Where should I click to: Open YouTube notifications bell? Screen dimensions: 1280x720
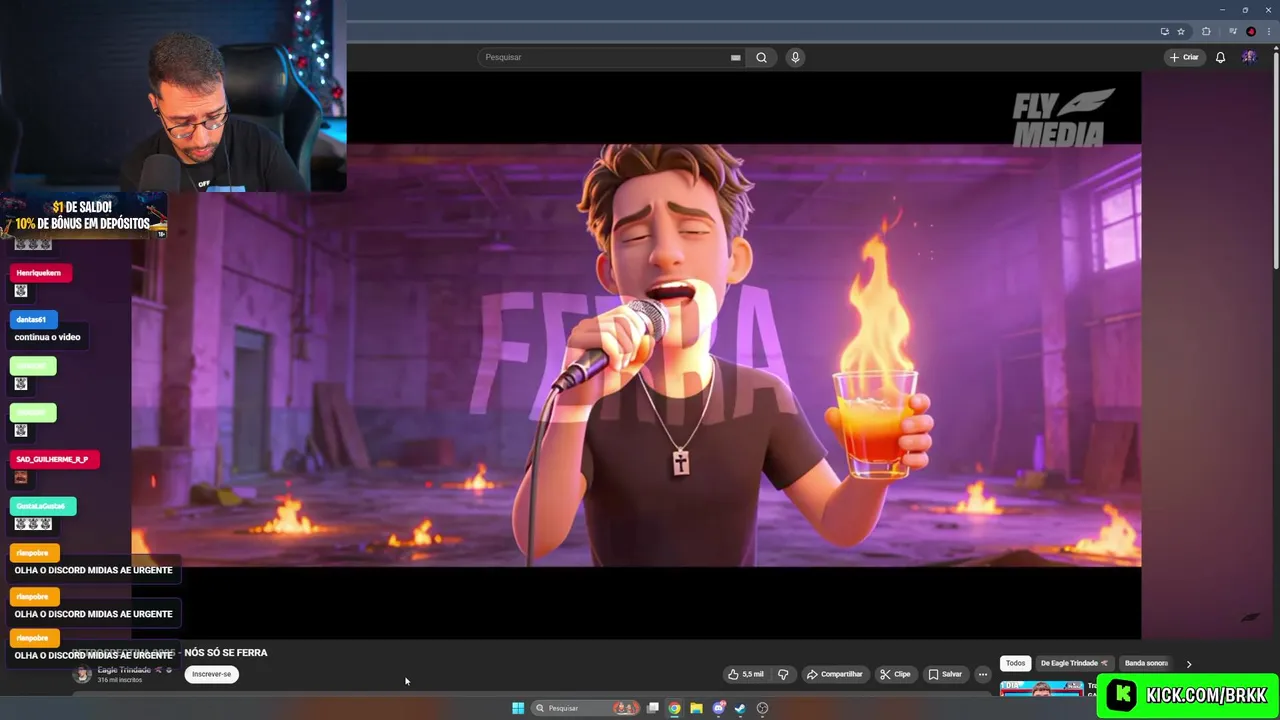(1220, 57)
